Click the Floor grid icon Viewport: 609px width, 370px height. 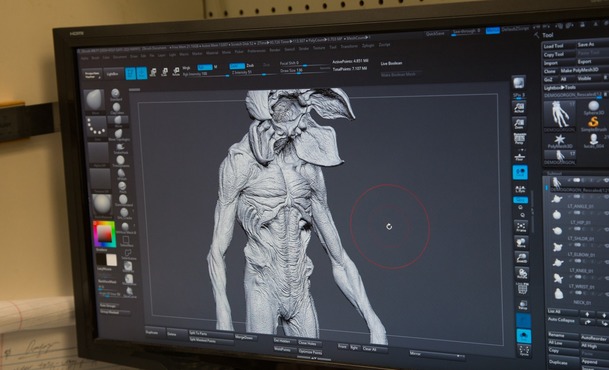pos(520,156)
